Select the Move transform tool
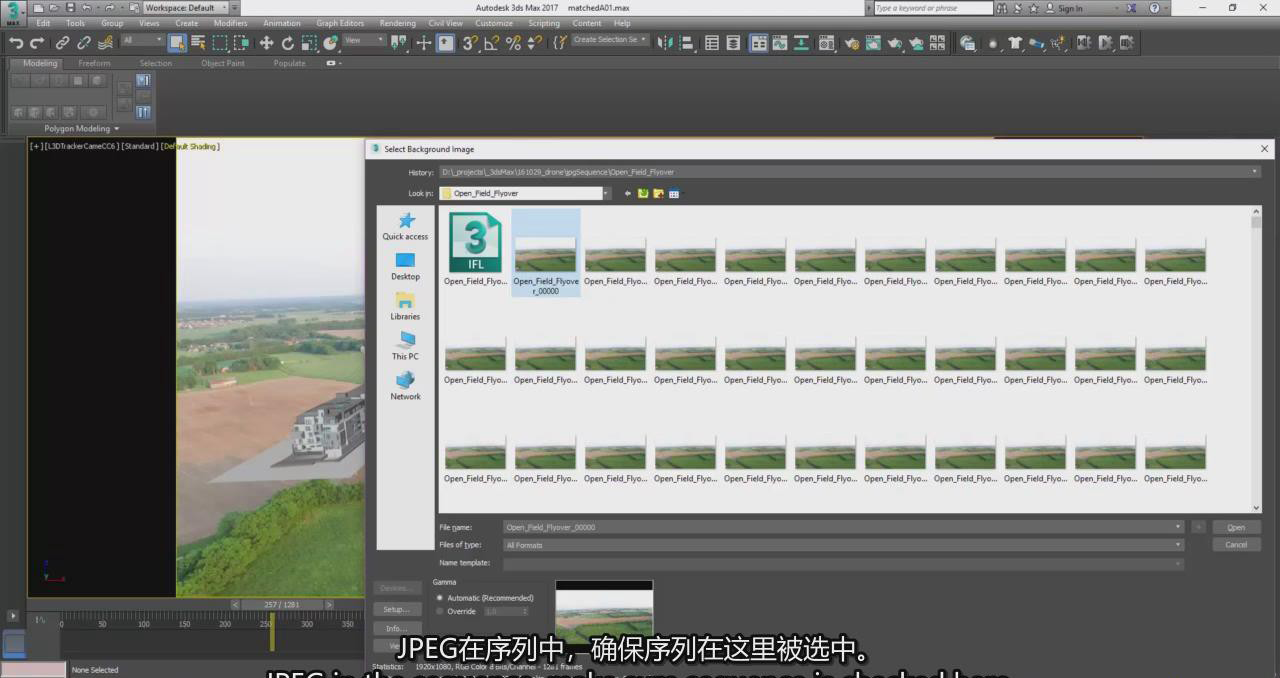 coord(266,43)
